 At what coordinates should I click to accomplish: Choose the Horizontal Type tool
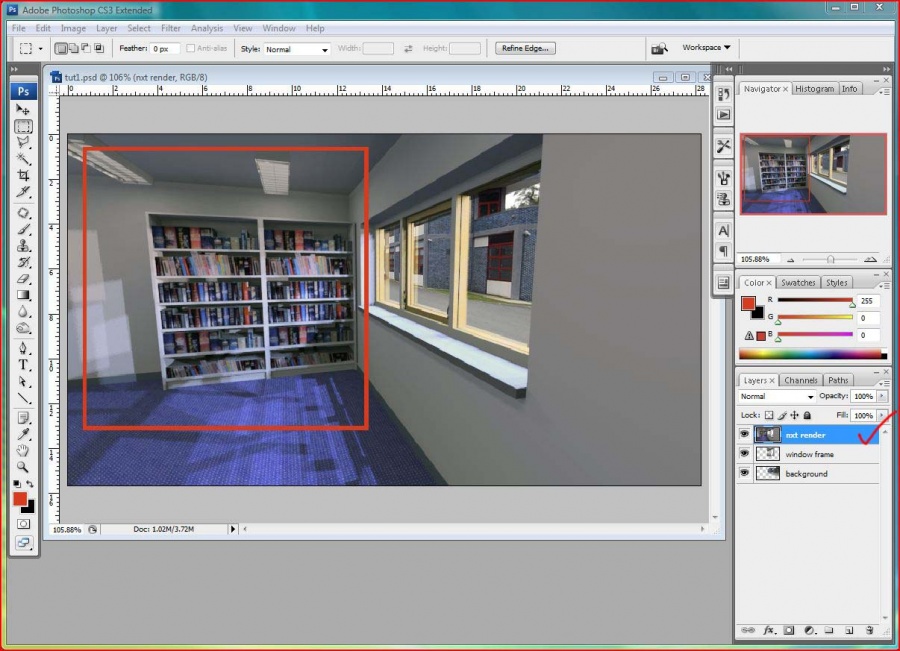tap(23, 365)
